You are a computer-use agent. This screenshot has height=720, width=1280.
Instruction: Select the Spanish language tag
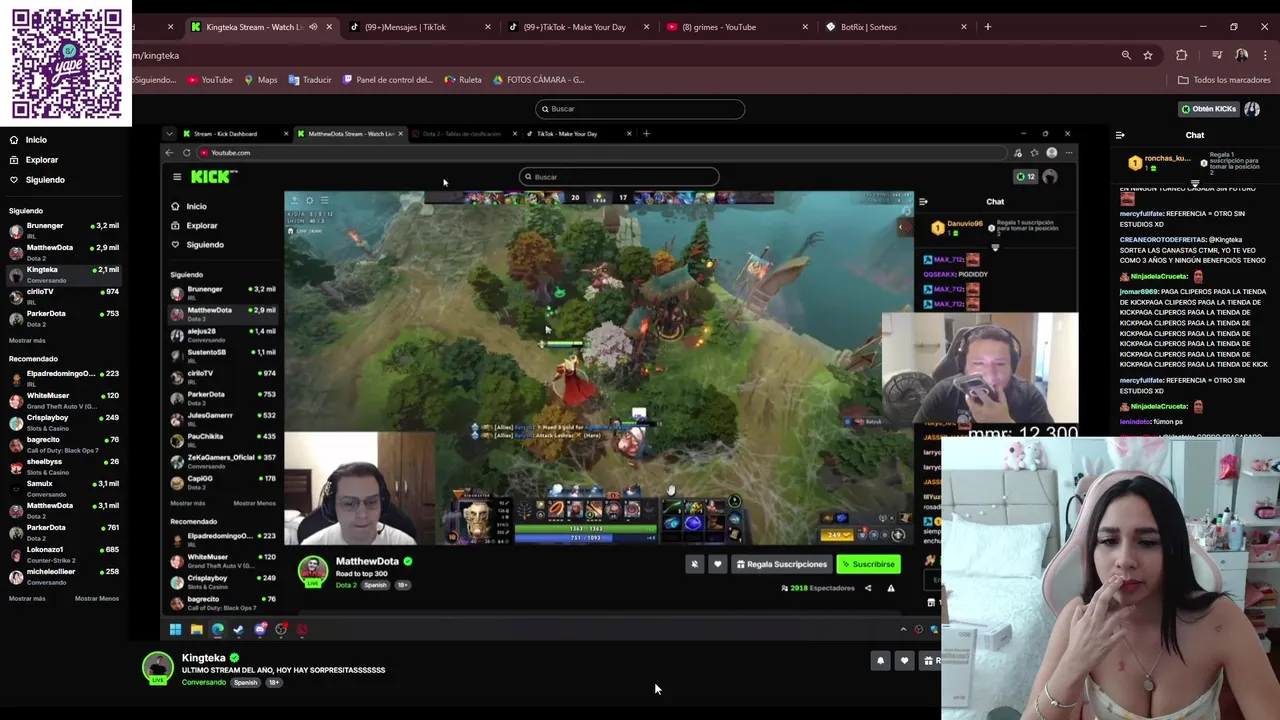point(245,683)
